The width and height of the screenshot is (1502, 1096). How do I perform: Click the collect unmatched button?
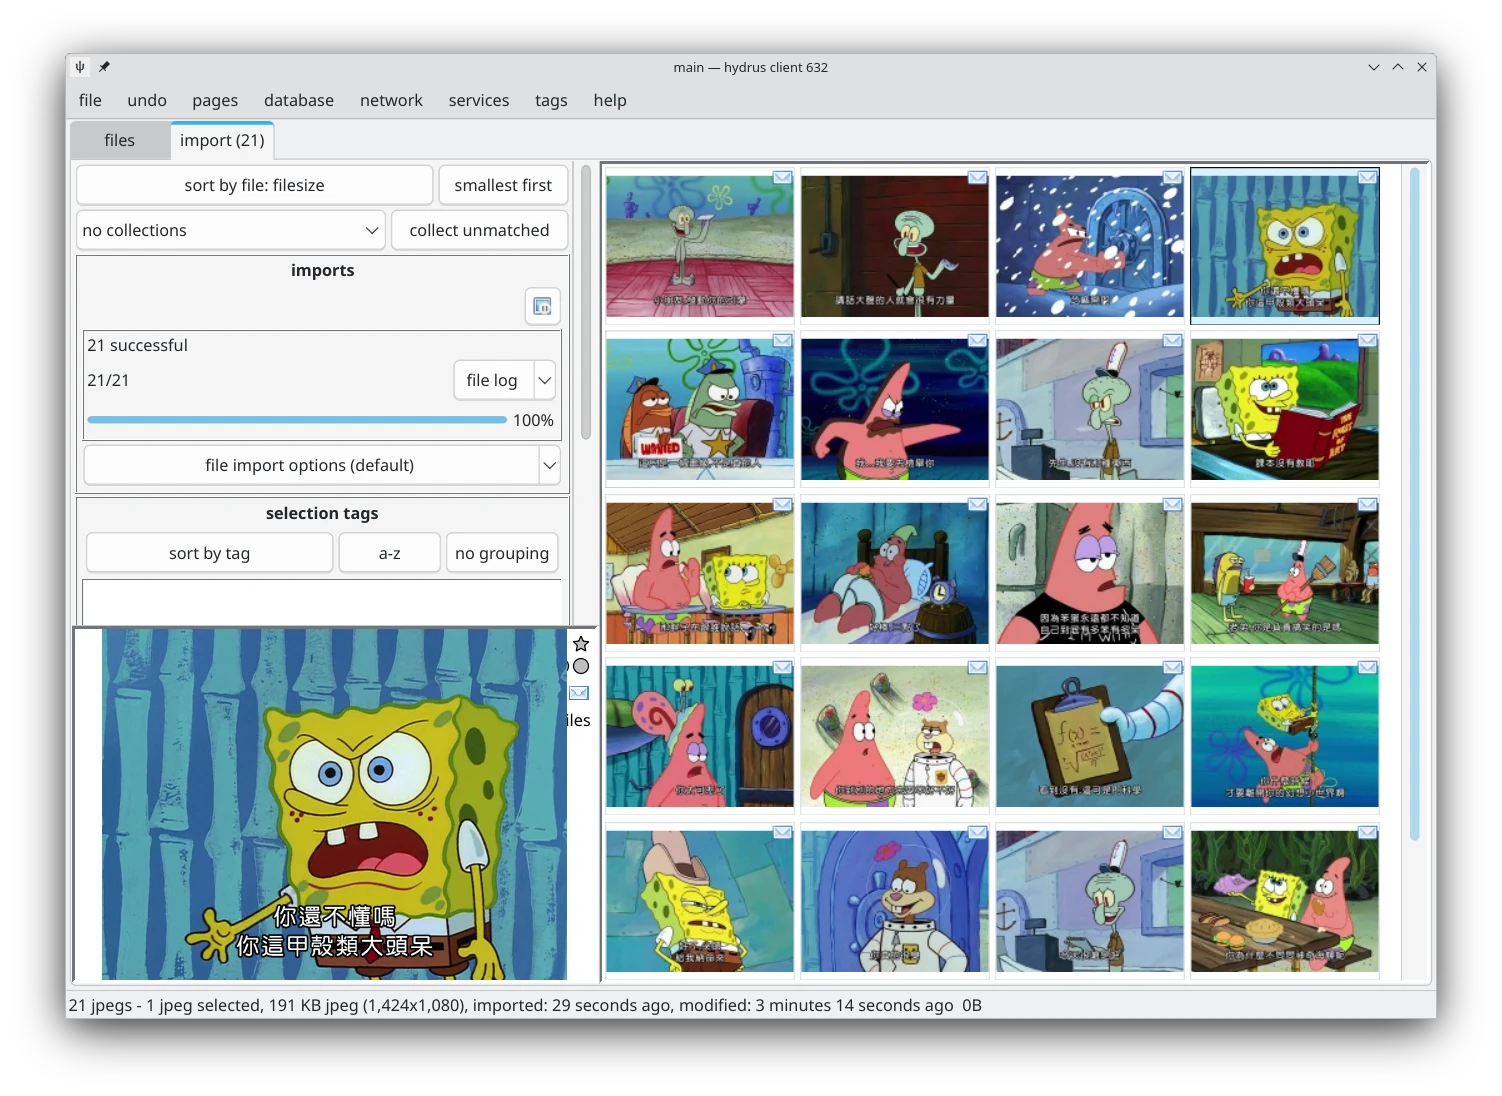pos(479,230)
